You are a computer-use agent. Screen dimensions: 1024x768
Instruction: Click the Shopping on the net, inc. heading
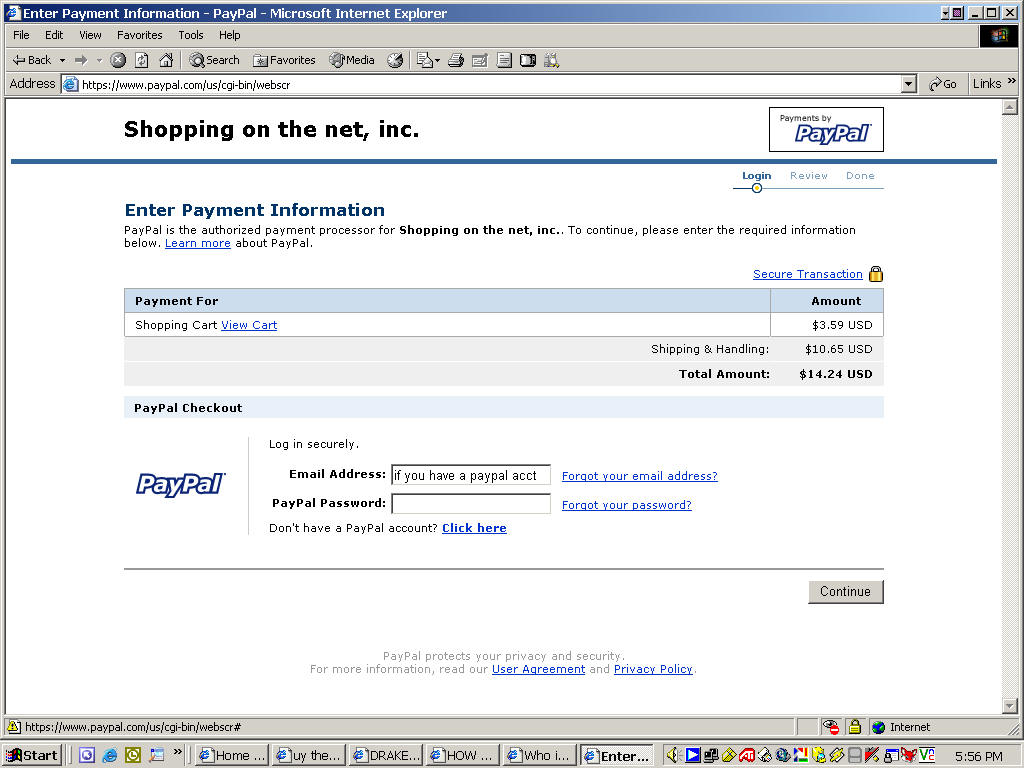click(x=271, y=129)
